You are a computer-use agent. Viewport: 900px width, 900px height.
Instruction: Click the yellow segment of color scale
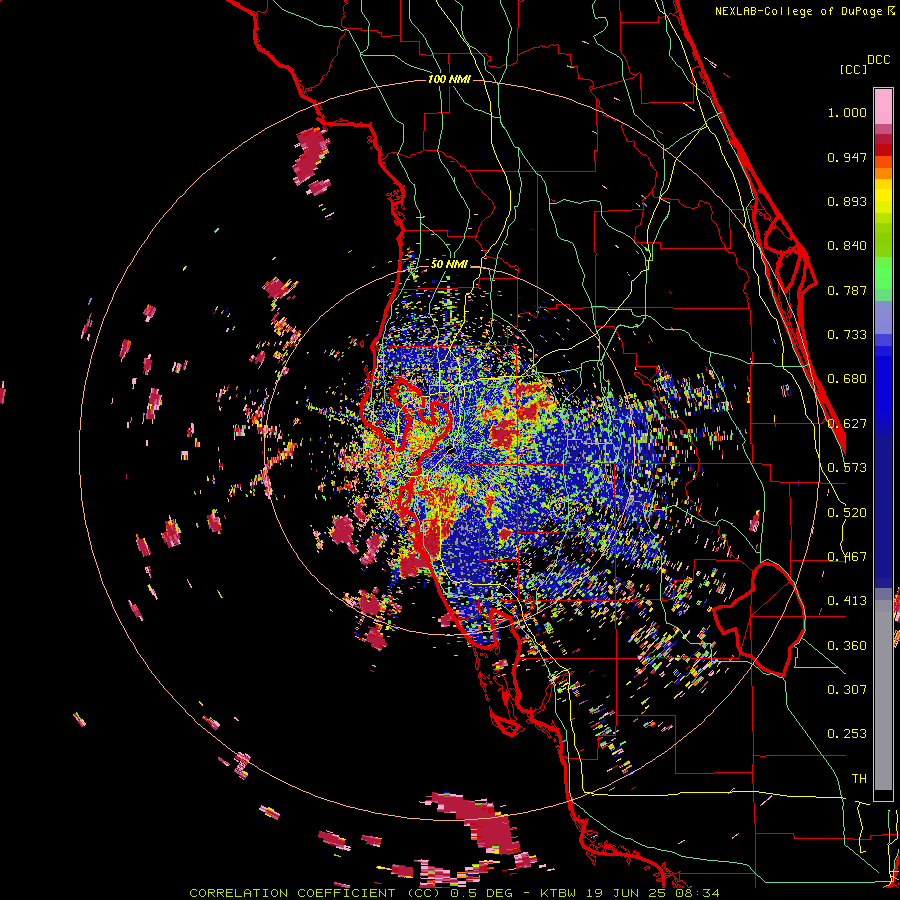pos(883,196)
